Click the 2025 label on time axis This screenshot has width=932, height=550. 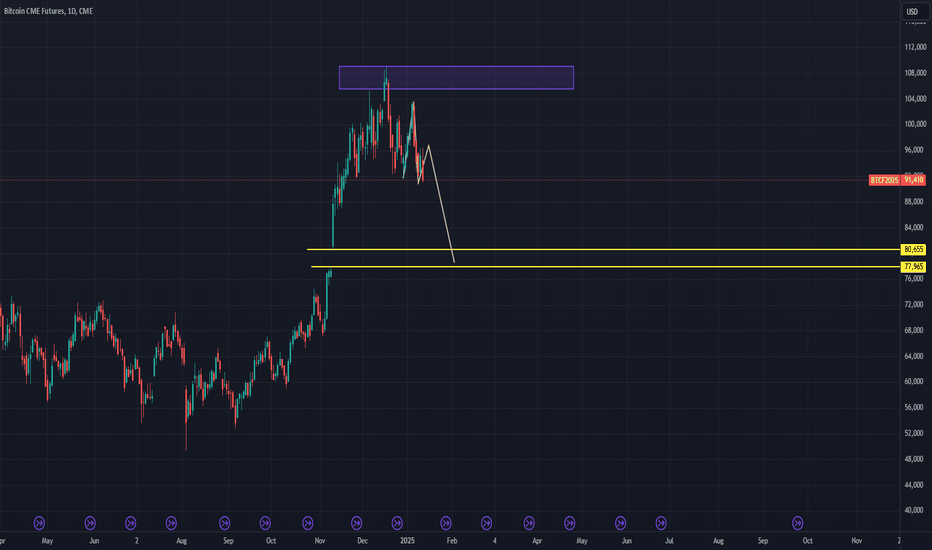point(407,540)
